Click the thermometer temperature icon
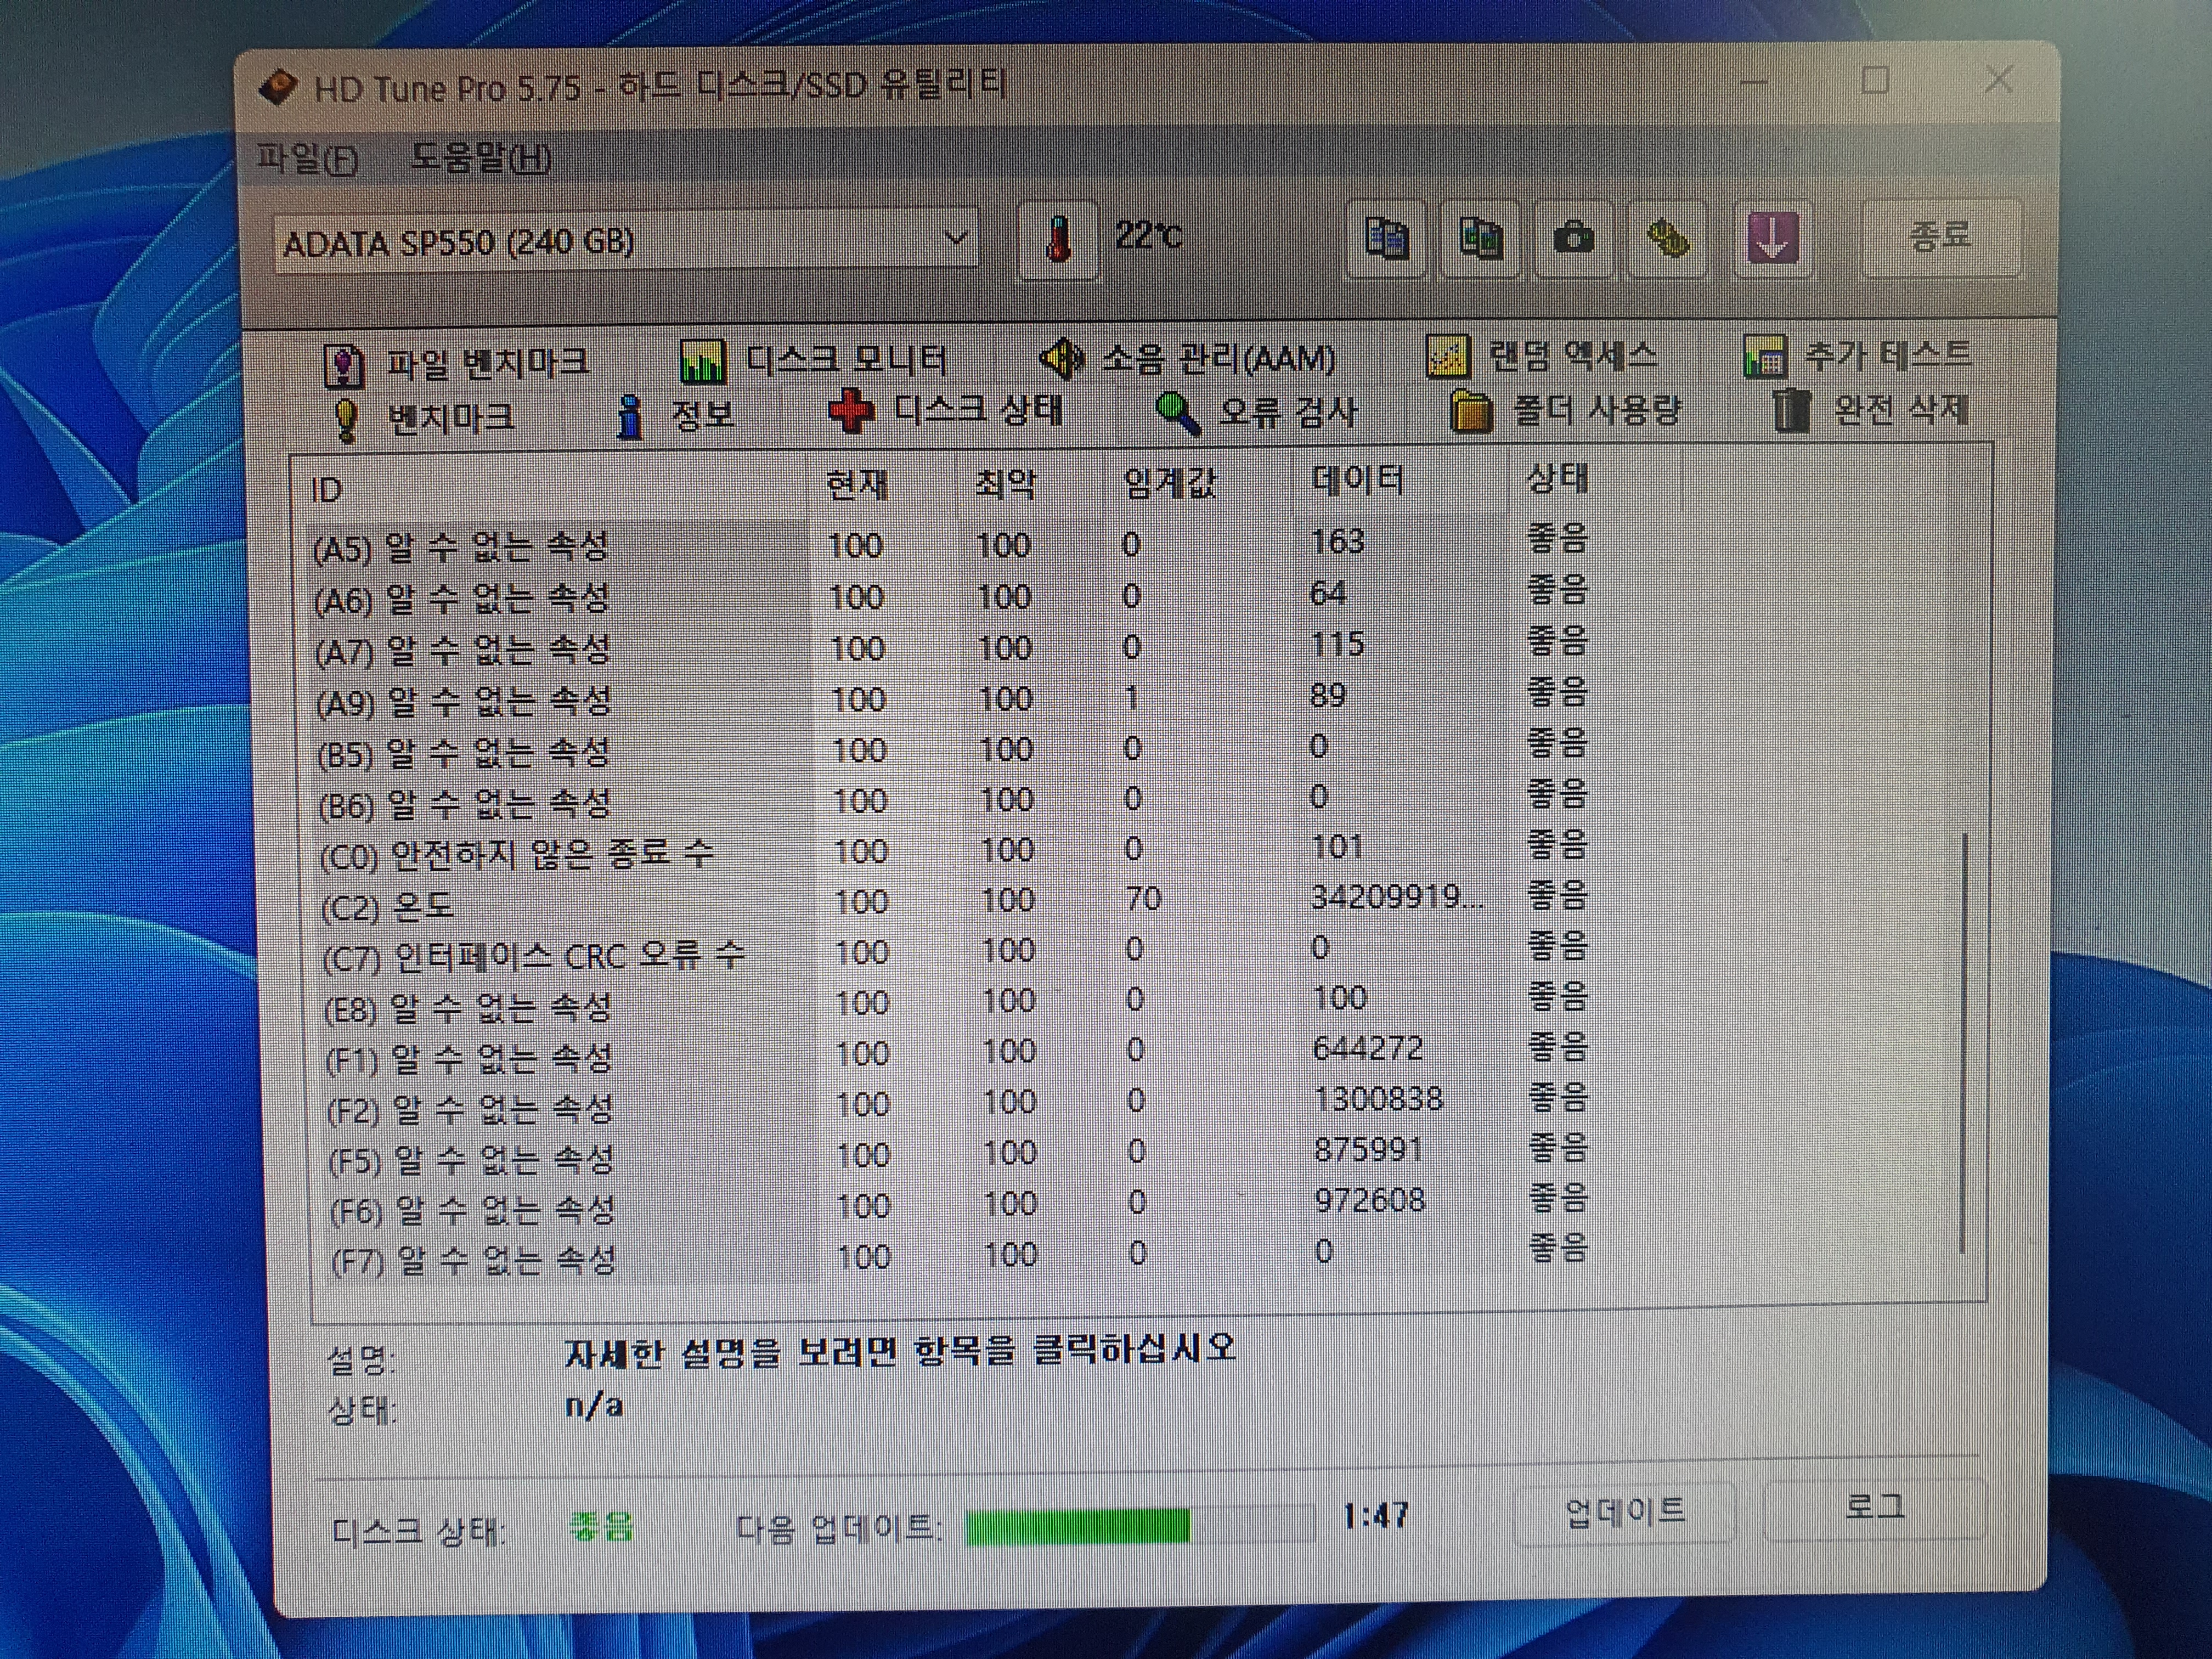2212x1659 pixels. pos(1058,240)
